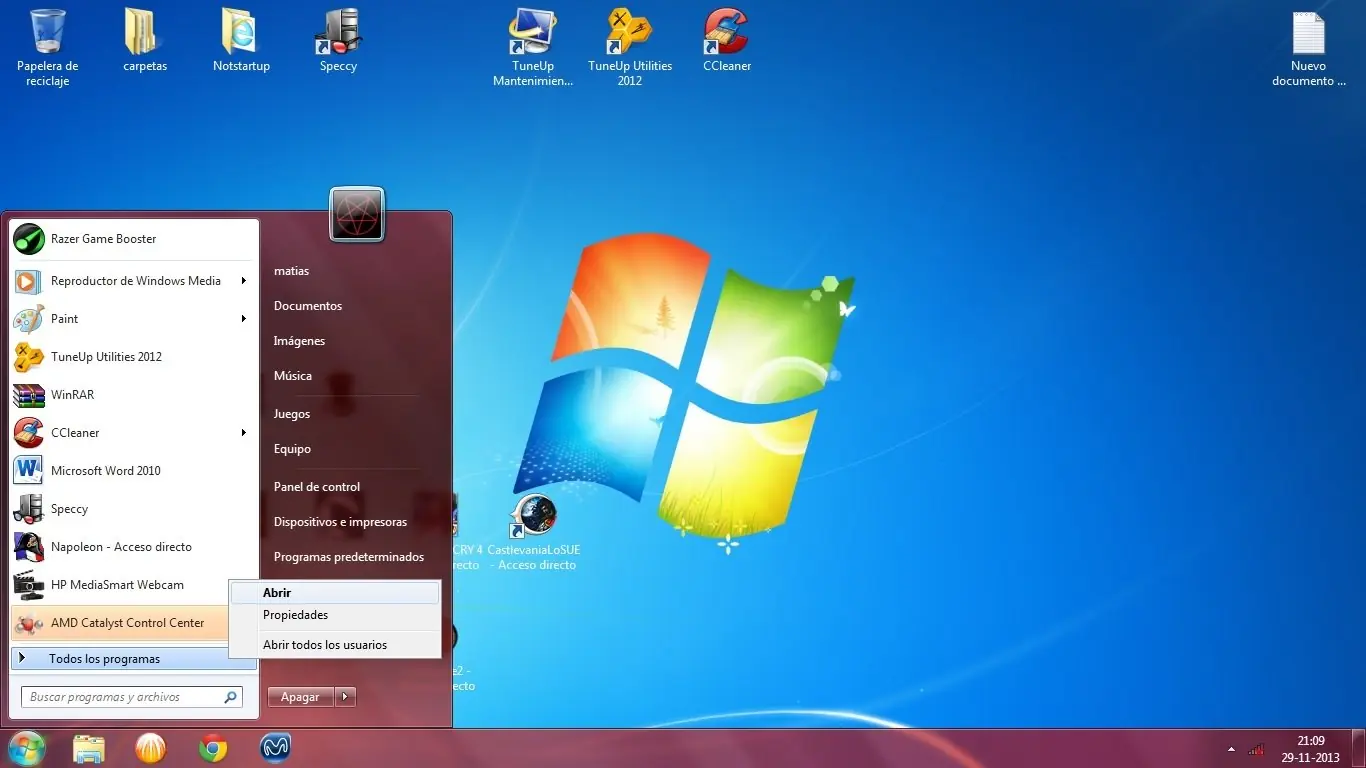Choose Abrir in the context menu

click(335, 593)
